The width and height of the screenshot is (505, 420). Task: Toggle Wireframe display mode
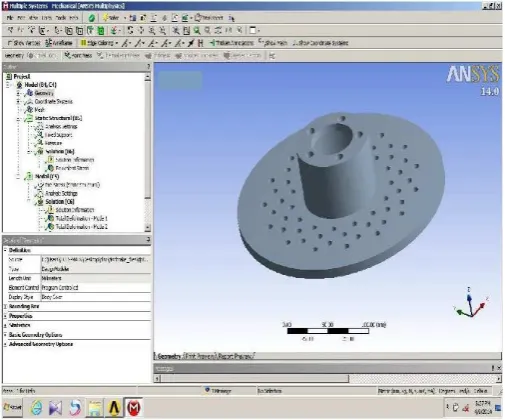click(x=59, y=43)
